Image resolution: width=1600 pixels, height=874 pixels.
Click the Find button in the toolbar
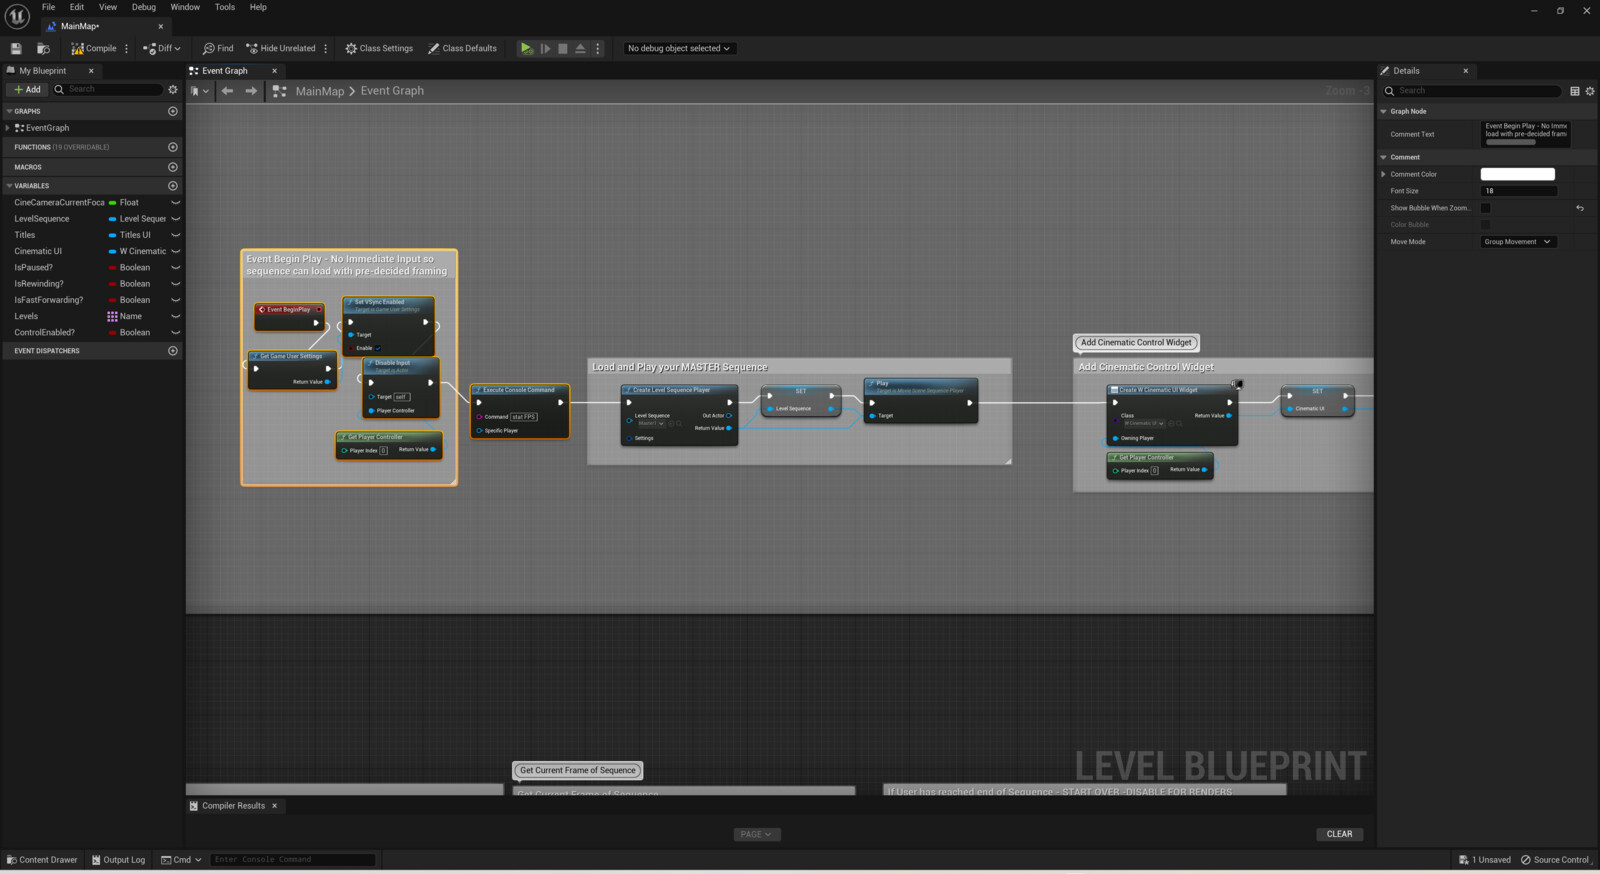point(218,48)
